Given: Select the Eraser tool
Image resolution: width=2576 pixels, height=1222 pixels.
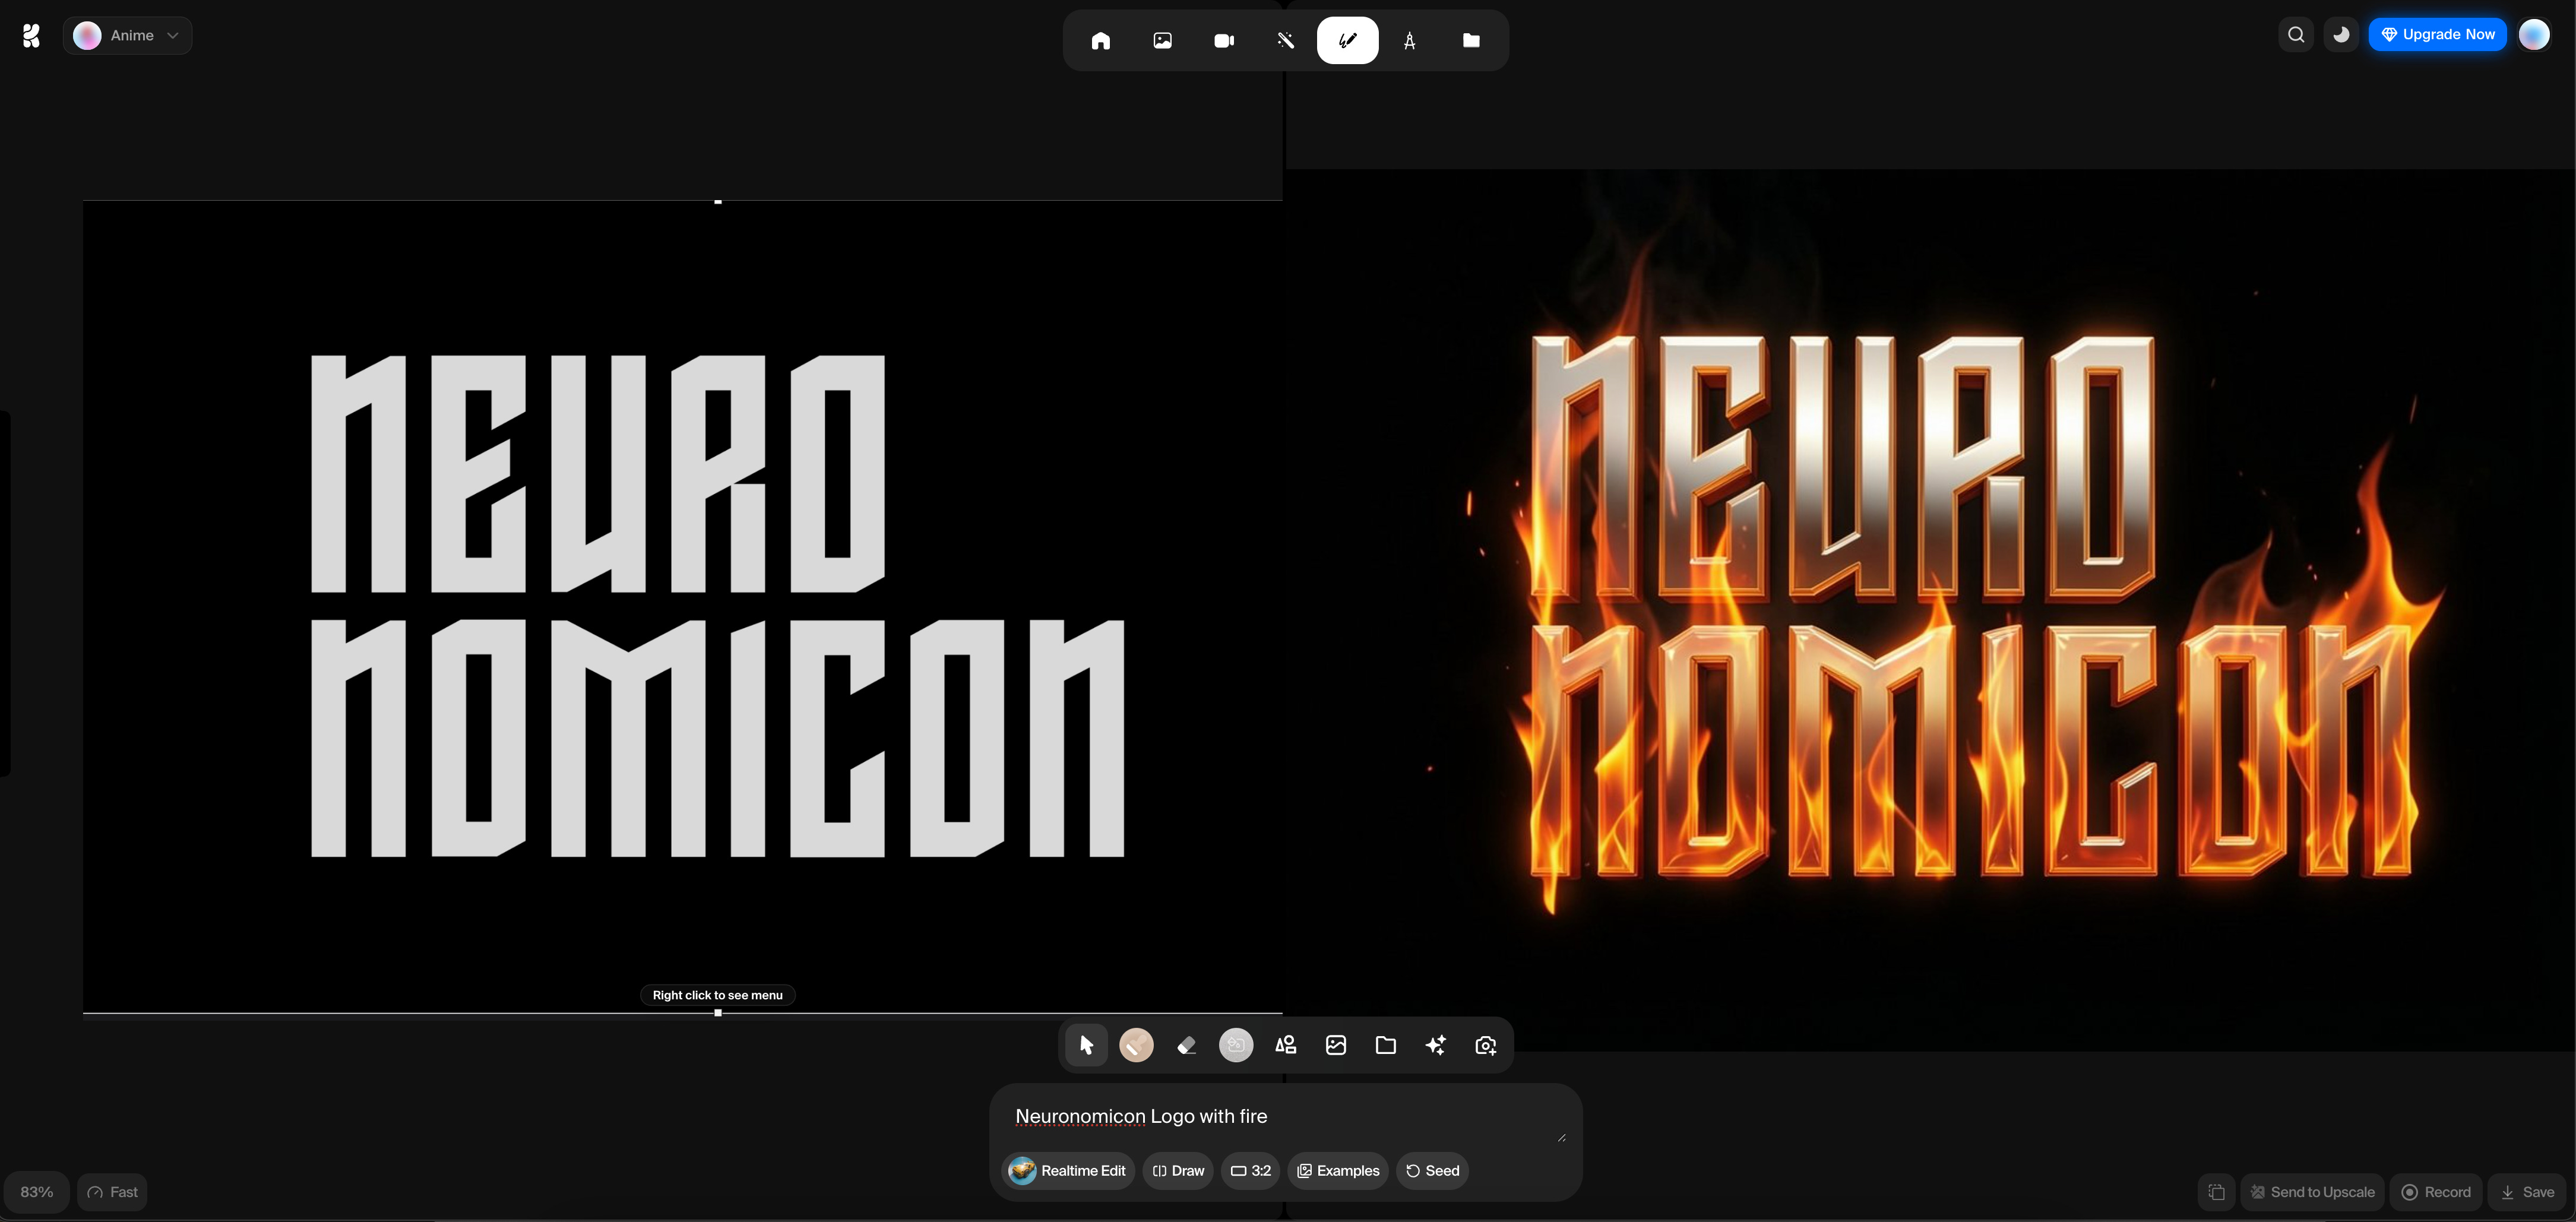Looking at the screenshot, I should pos(1186,1045).
